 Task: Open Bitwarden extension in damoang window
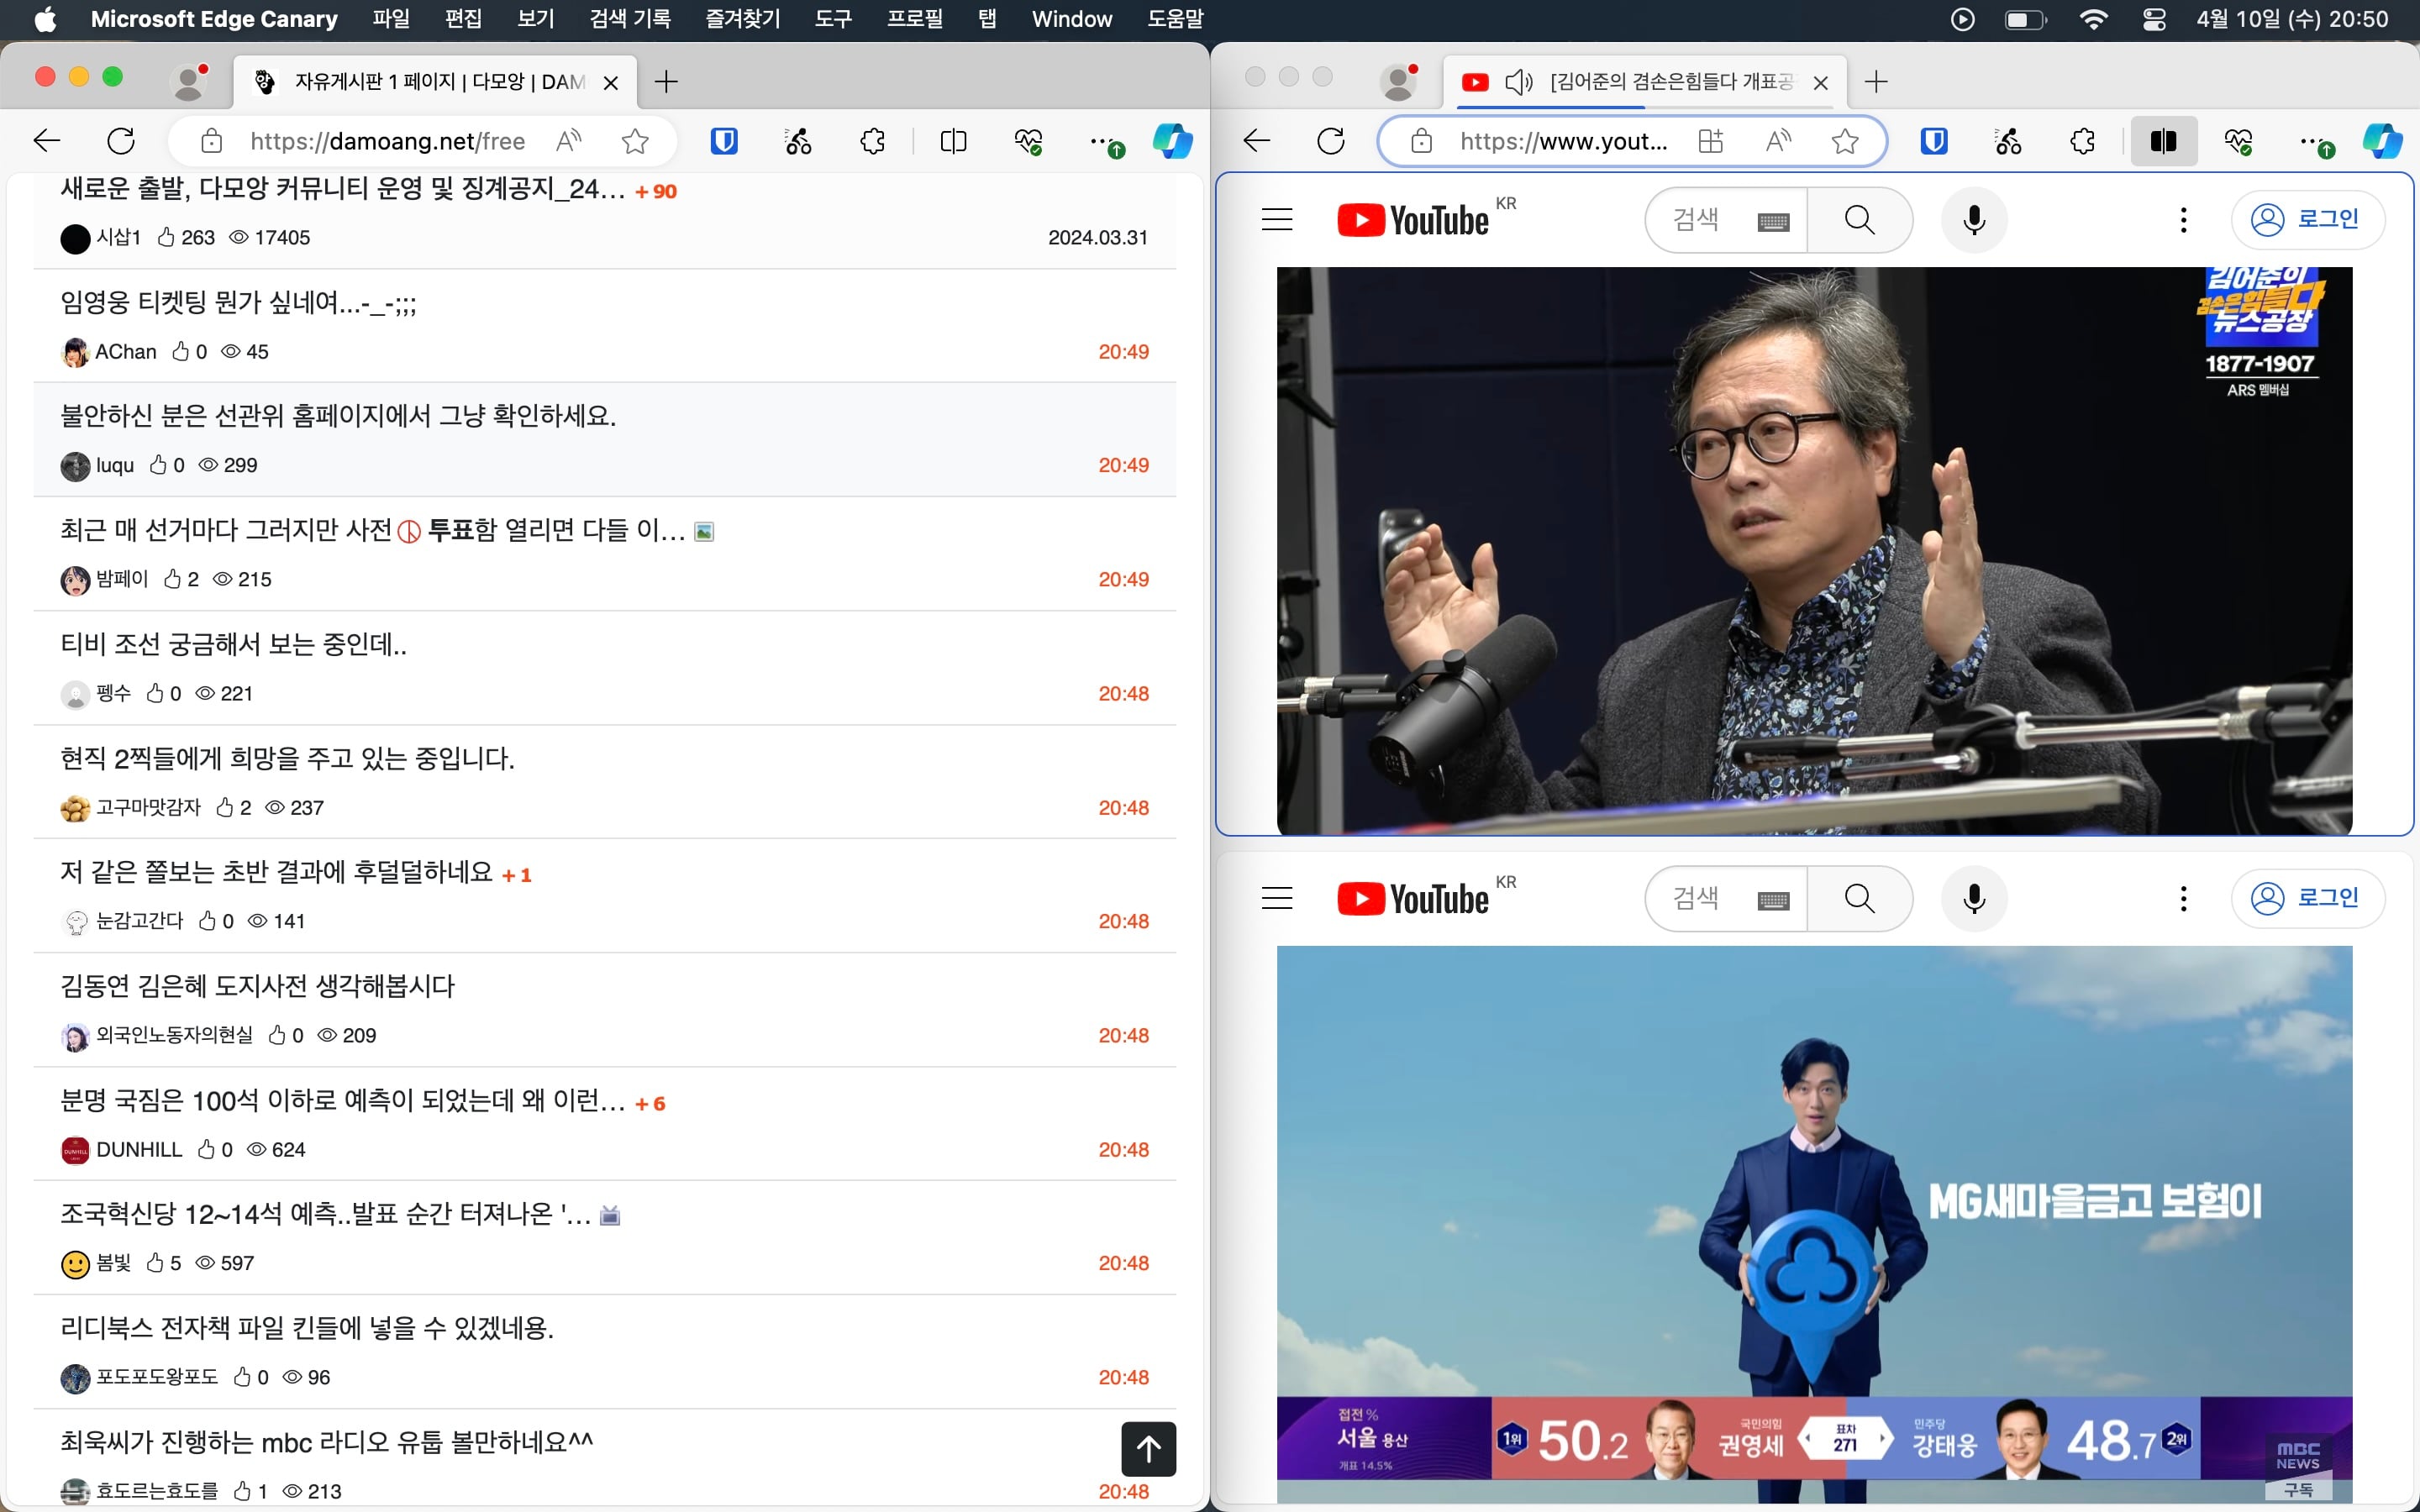724,141
